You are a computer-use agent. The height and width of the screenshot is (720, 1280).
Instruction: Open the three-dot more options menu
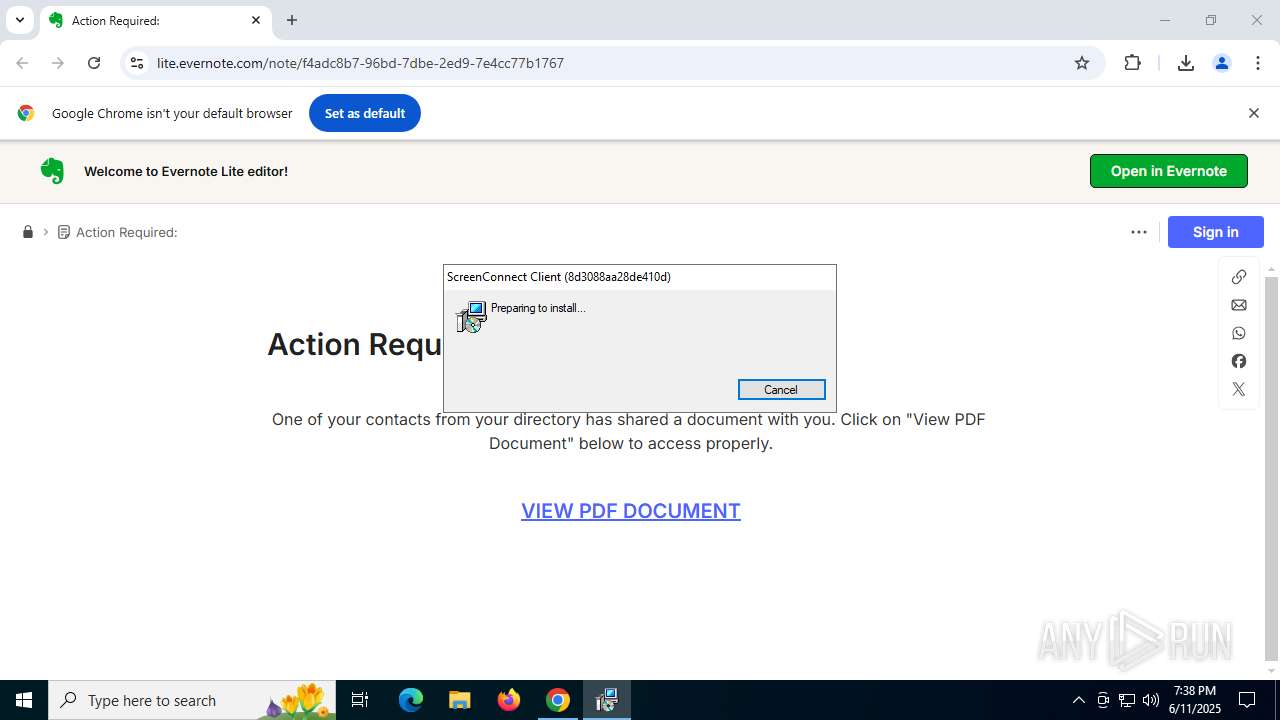tap(1139, 232)
